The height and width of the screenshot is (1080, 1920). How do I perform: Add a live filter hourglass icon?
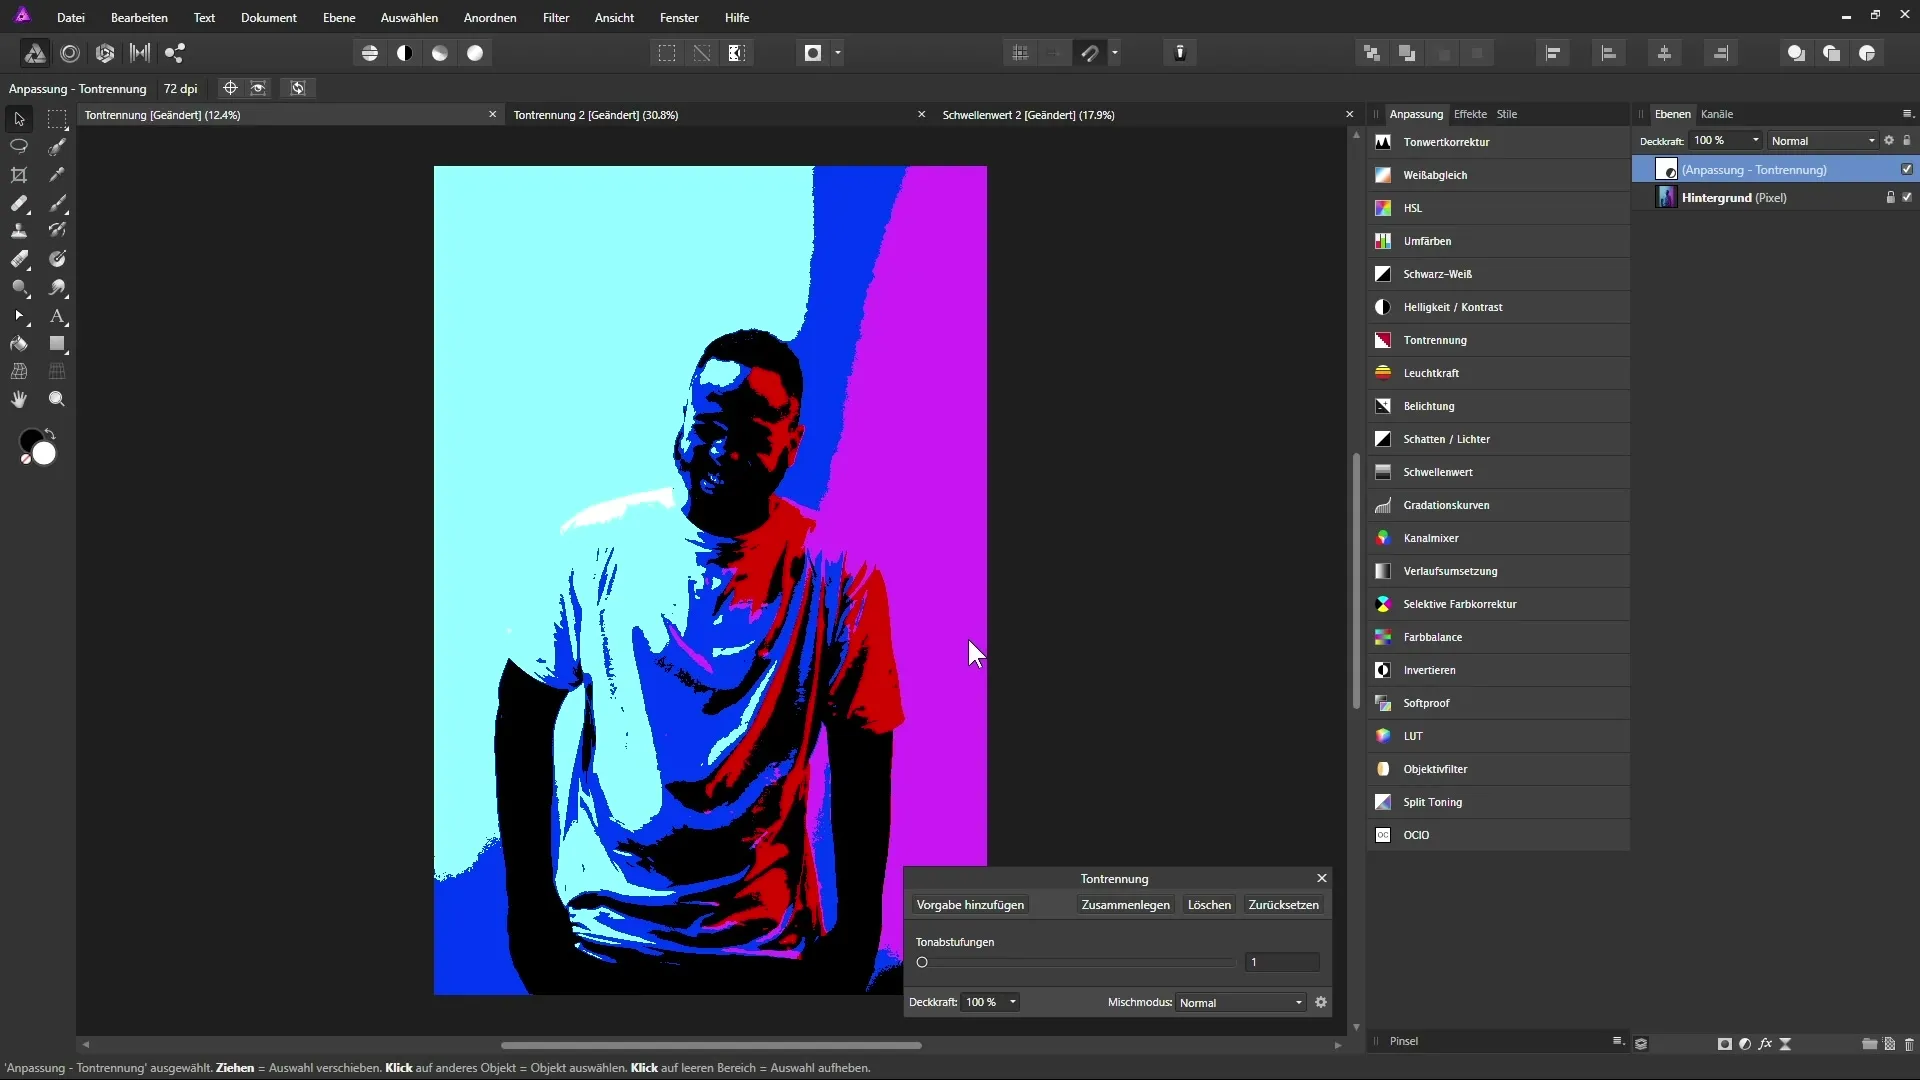click(1785, 1044)
